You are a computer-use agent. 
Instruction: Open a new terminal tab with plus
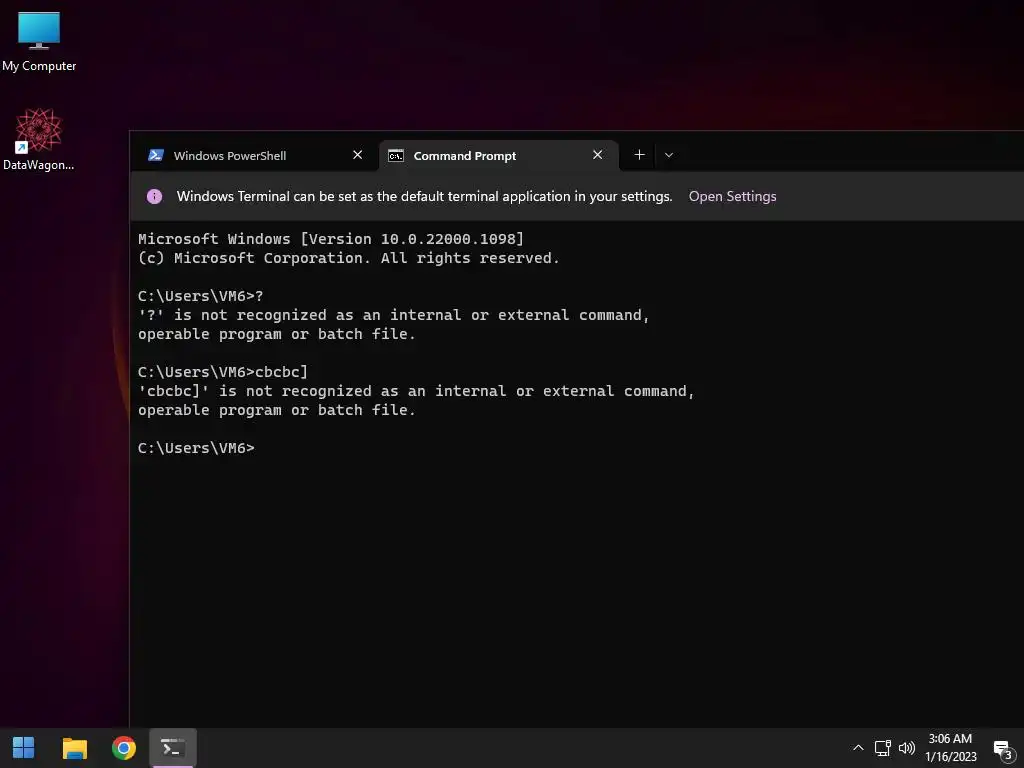(x=639, y=155)
